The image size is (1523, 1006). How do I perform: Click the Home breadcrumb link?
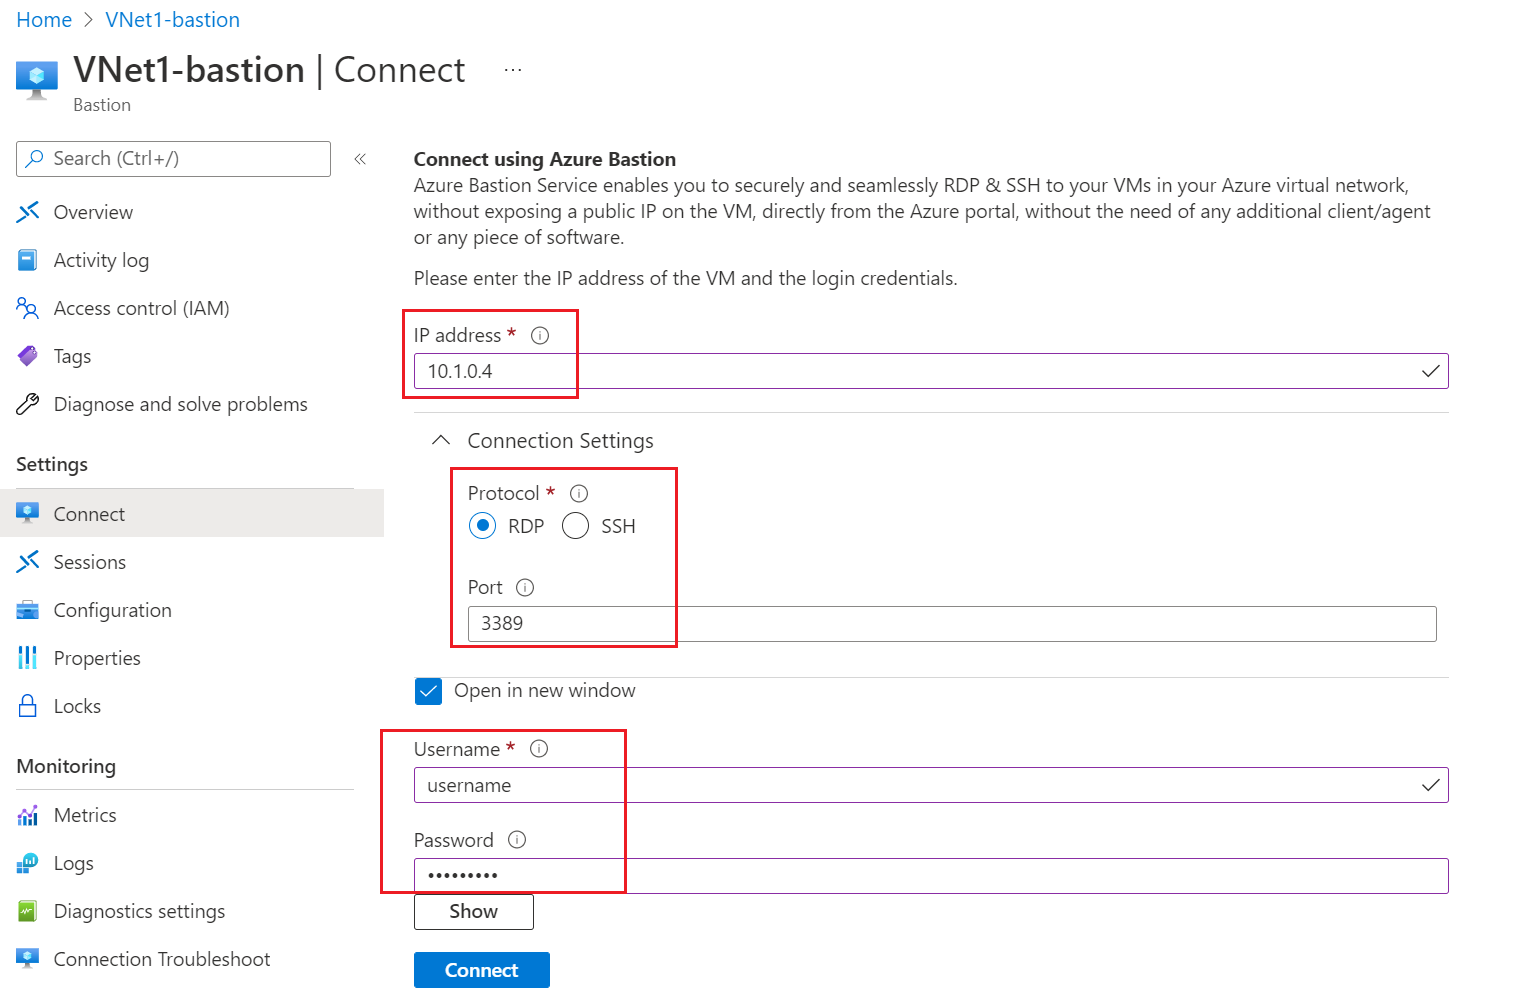pyautogui.click(x=44, y=20)
